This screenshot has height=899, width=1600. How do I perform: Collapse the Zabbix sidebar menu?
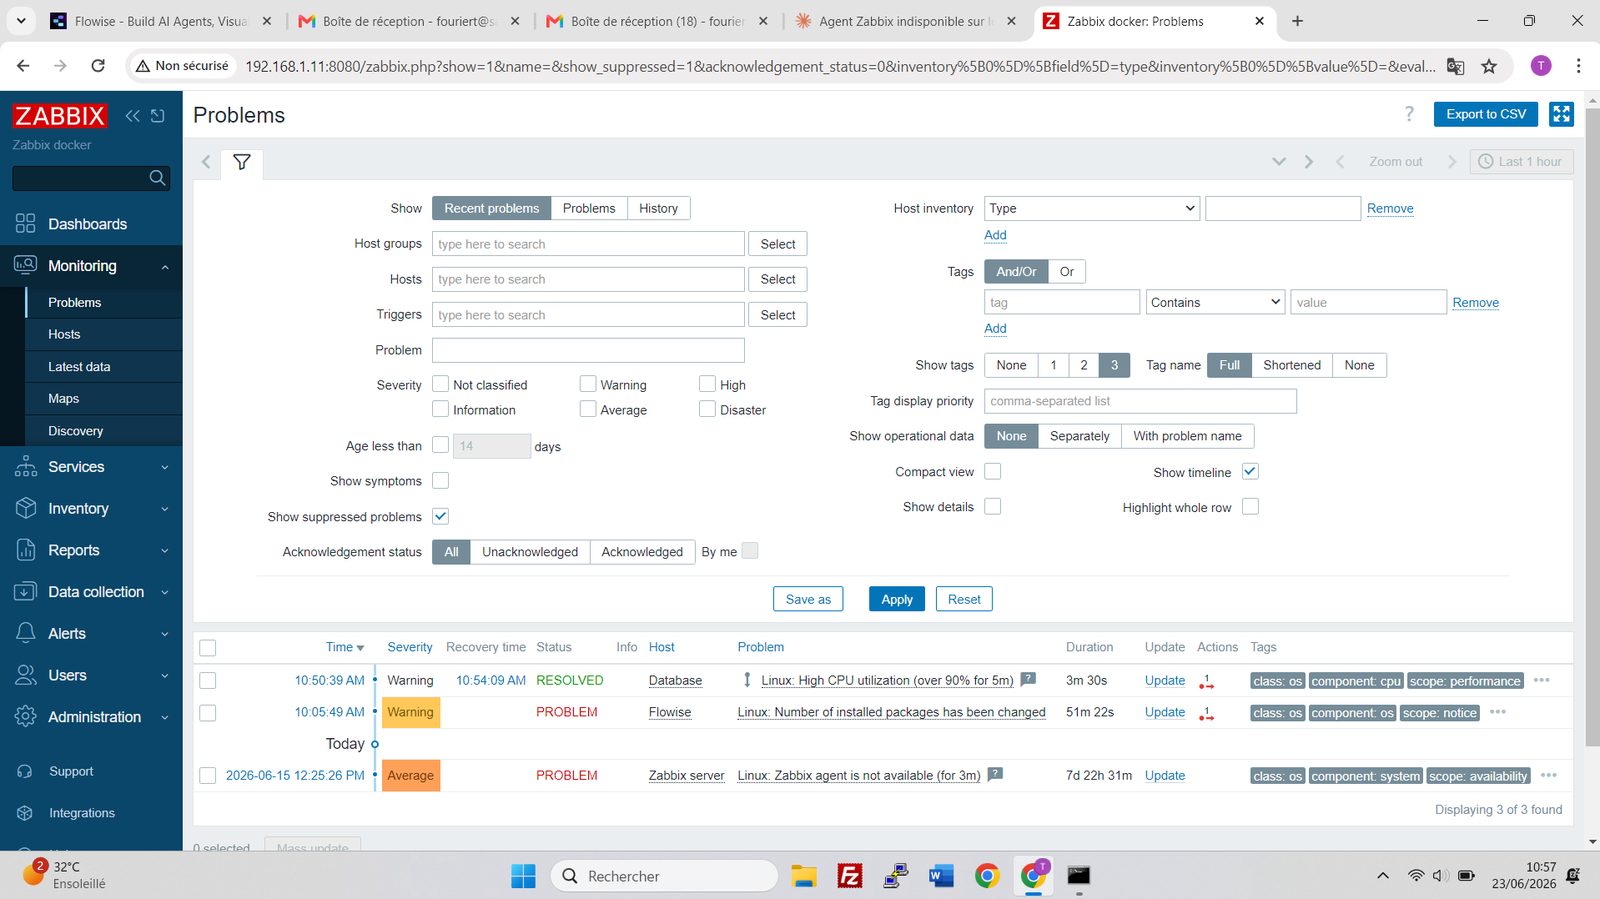132,116
